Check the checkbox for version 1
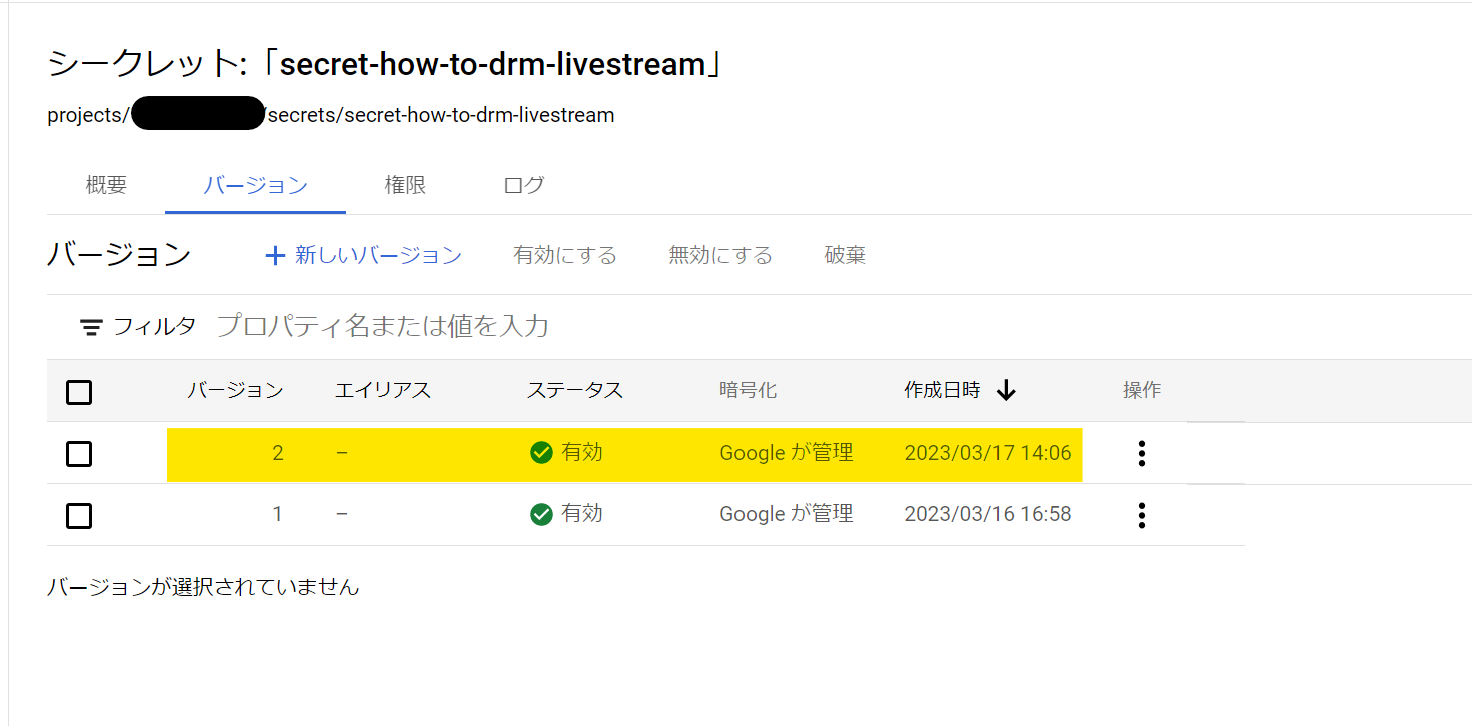The image size is (1472, 726). click(79, 515)
